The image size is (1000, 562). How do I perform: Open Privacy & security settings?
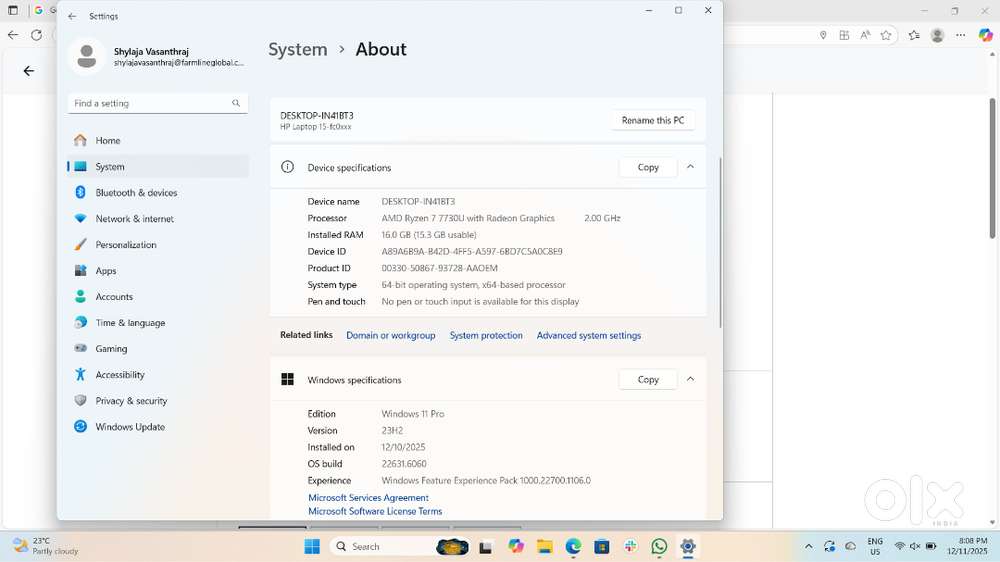pos(131,401)
